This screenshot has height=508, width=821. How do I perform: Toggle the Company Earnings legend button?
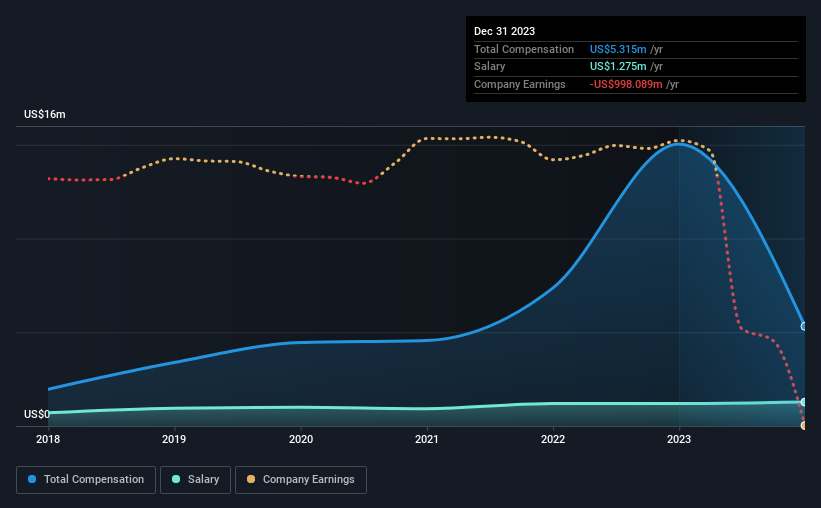pyautogui.click(x=301, y=480)
